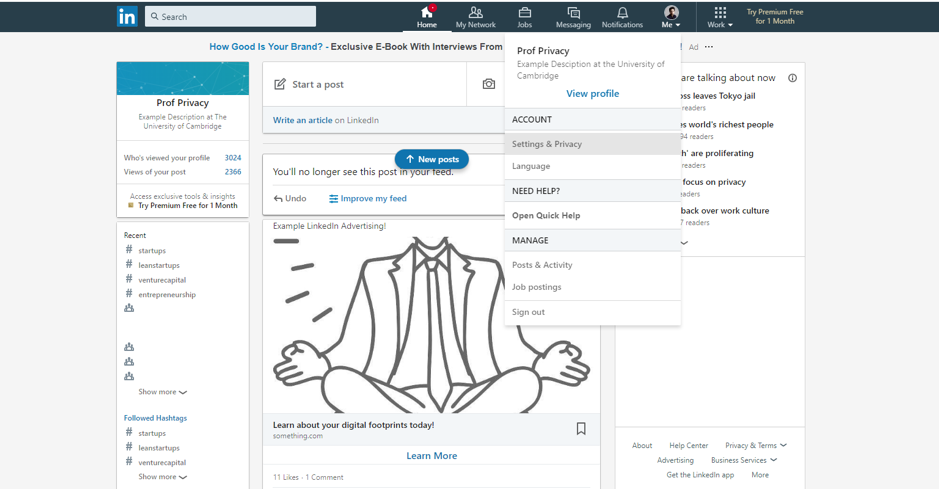Click the LinkedIn logo icon
Viewport: 939px width, 489px height.
(x=127, y=17)
